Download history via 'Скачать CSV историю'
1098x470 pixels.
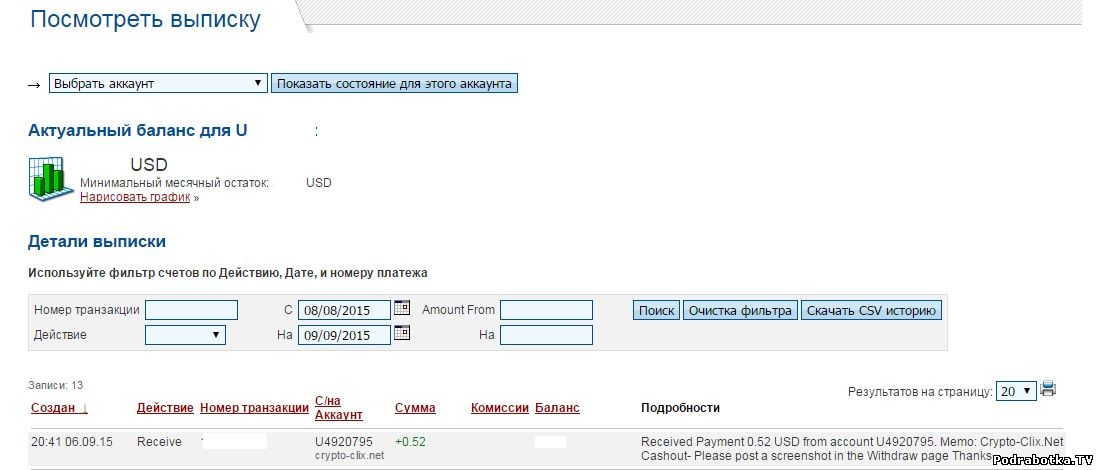click(871, 310)
